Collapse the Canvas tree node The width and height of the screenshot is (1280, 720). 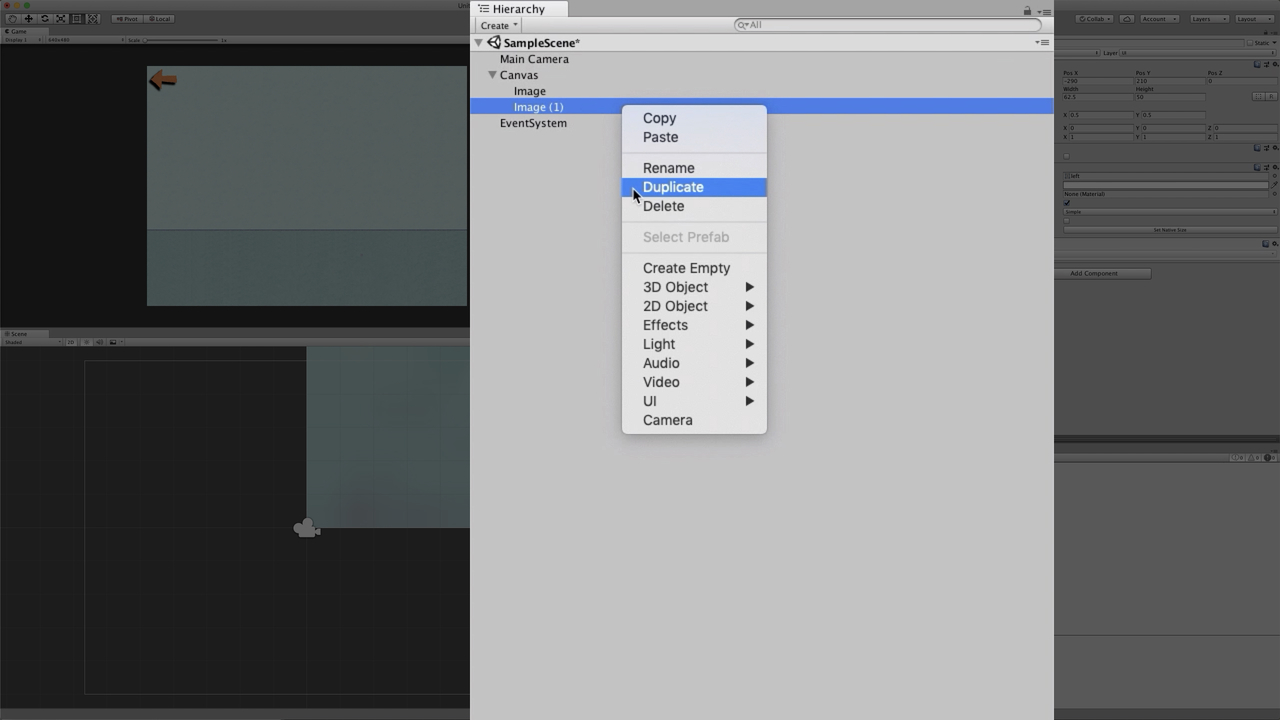click(x=492, y=75)
